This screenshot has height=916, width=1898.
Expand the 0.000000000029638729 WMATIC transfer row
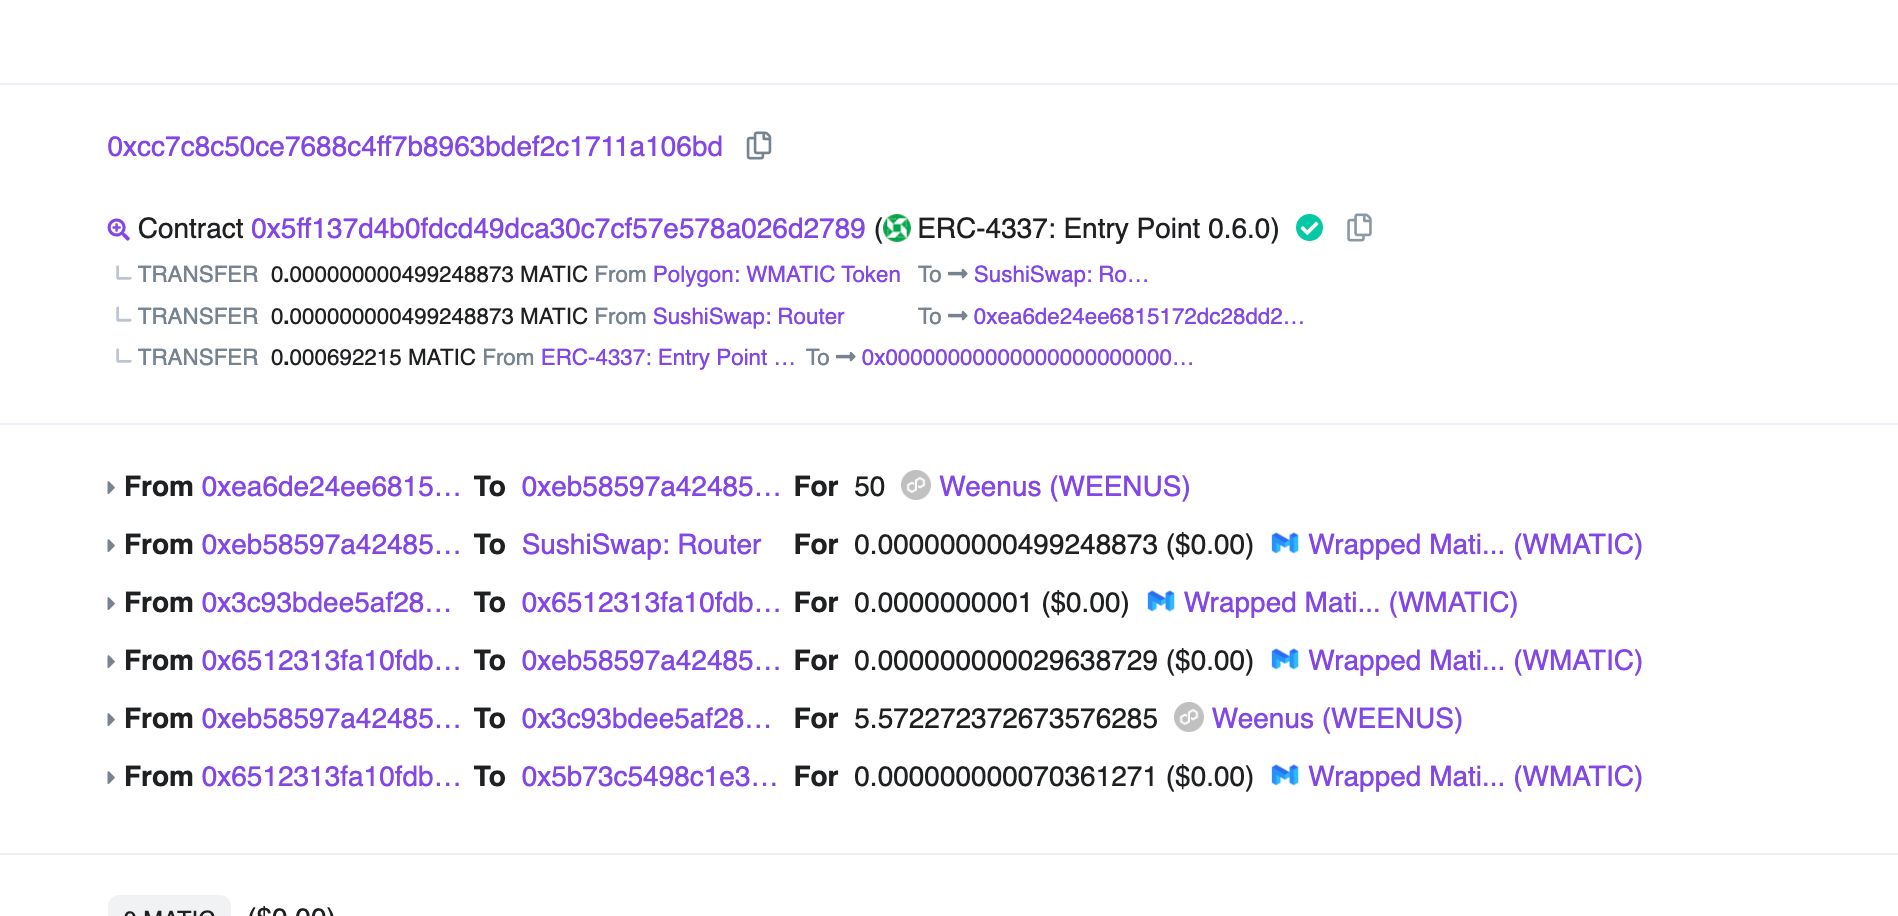[x=111, y=661]
